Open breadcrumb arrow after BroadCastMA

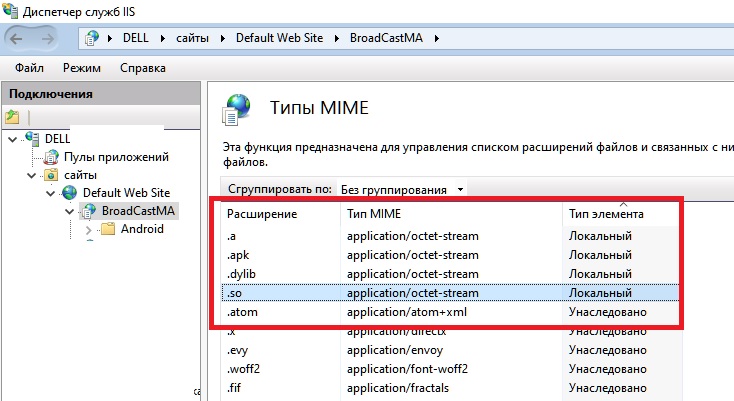coord(436,38)
